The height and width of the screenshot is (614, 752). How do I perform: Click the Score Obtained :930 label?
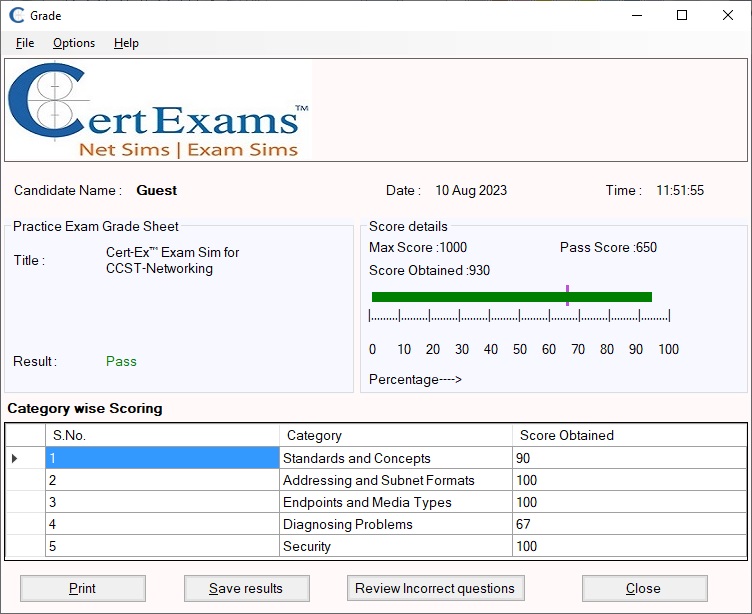coord(429,271)
